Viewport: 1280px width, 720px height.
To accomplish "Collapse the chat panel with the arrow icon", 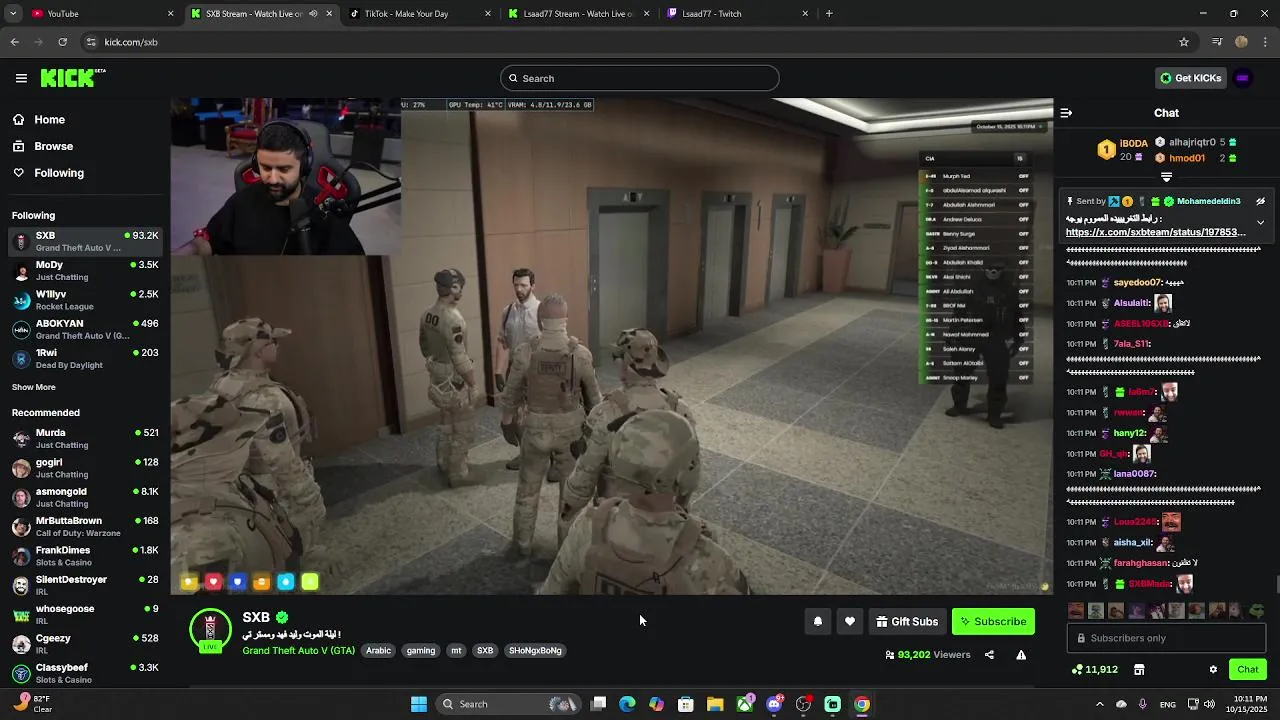I will tap(1066, 113).
